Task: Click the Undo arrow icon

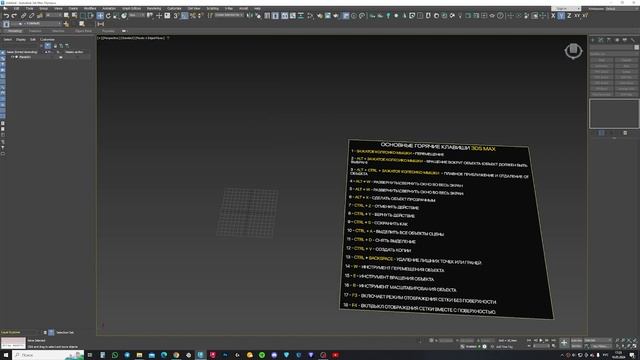Action: [x=6, y=16]
